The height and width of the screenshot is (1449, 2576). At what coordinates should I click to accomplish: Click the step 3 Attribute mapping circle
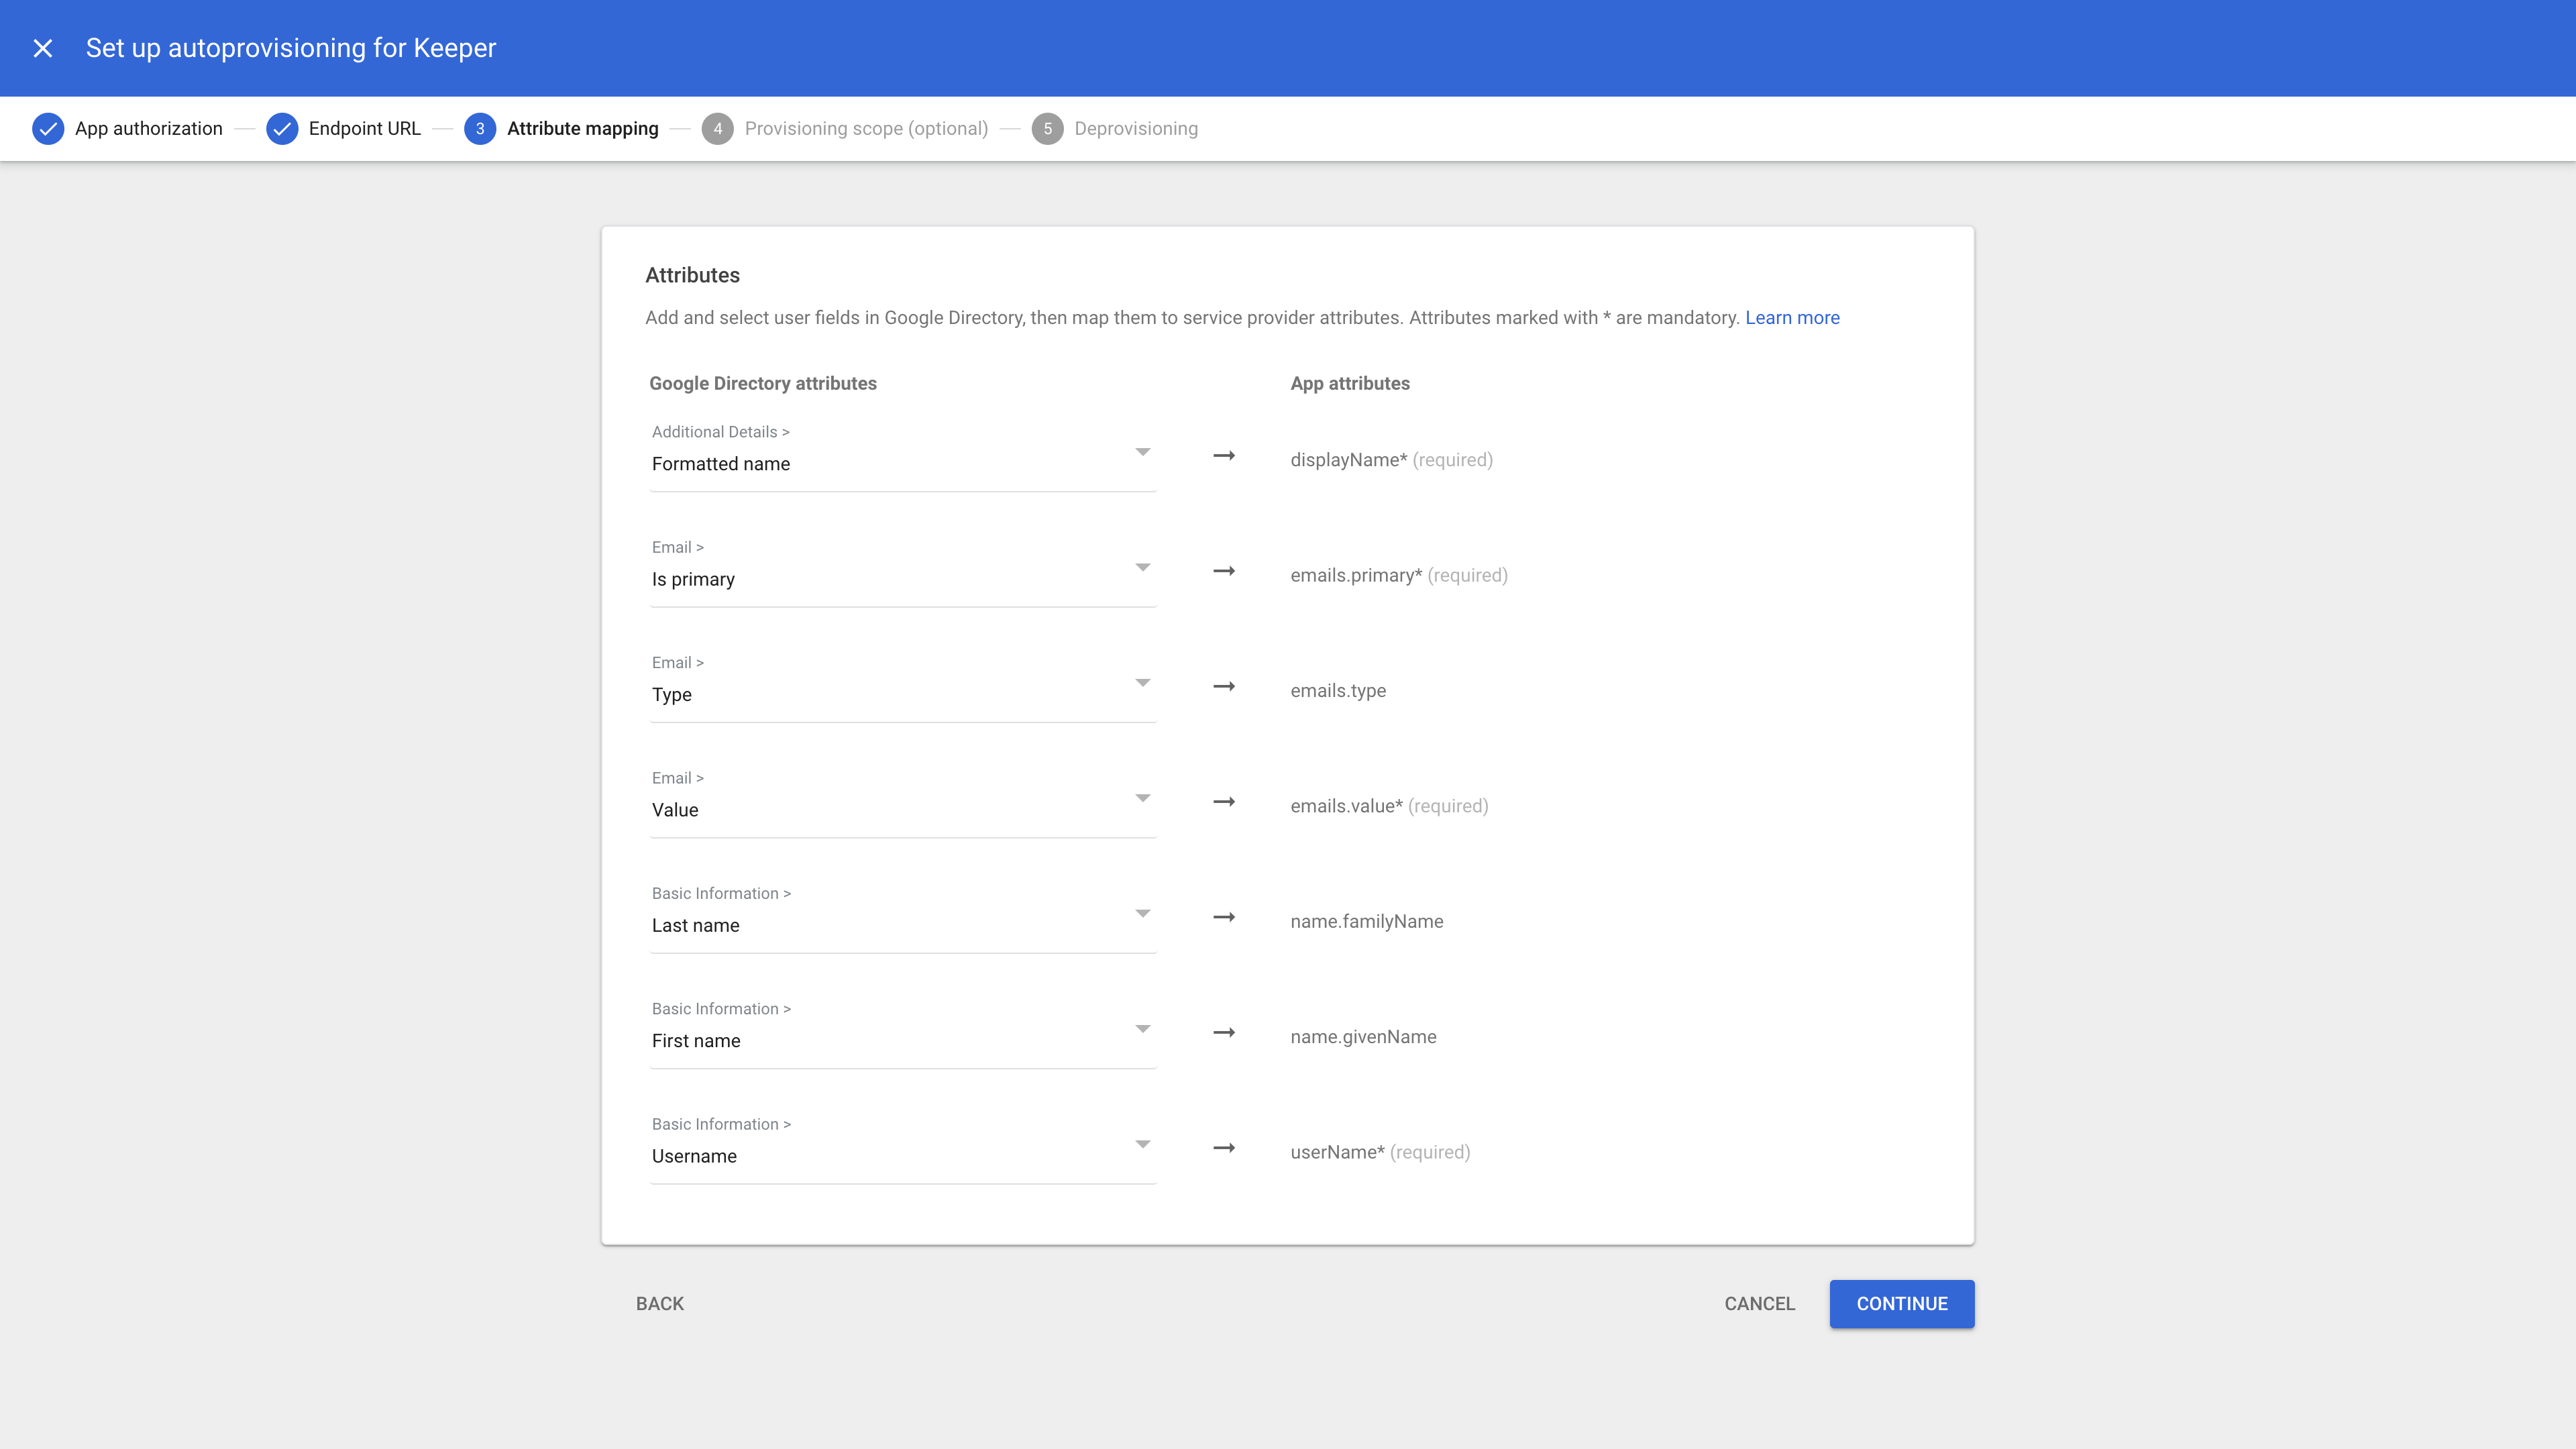tap(480, 129)
